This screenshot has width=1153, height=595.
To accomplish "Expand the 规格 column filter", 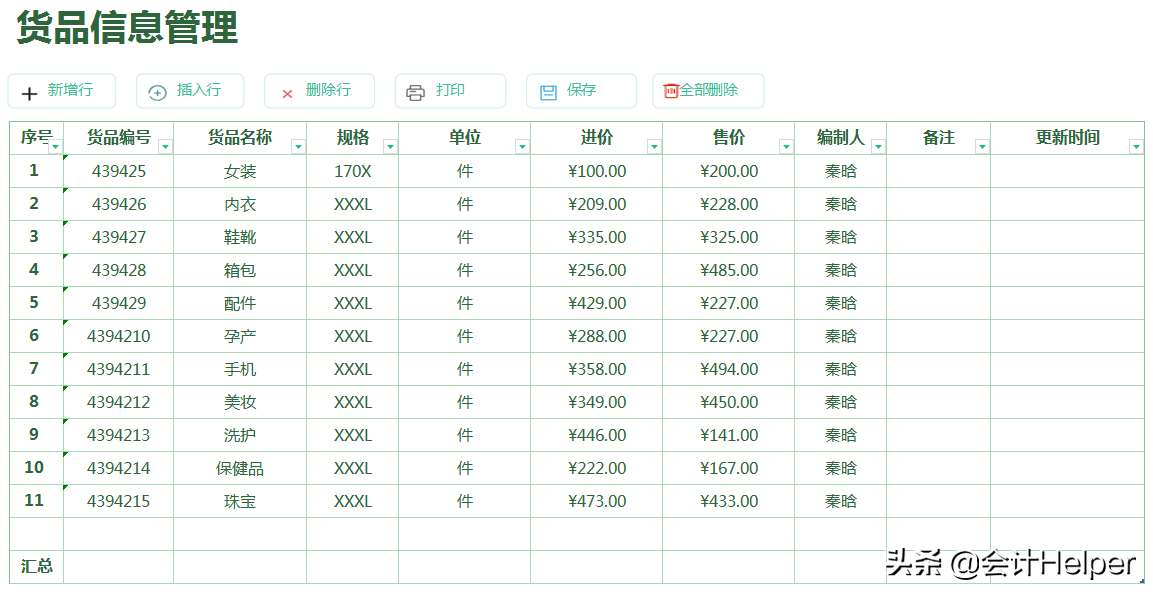I will (390, 146).
